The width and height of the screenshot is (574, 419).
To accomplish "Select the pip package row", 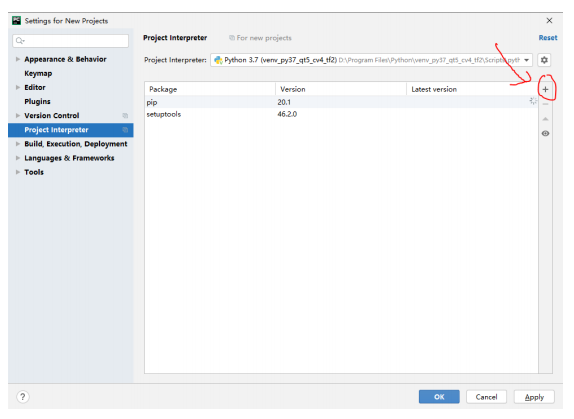I will 341,102.
